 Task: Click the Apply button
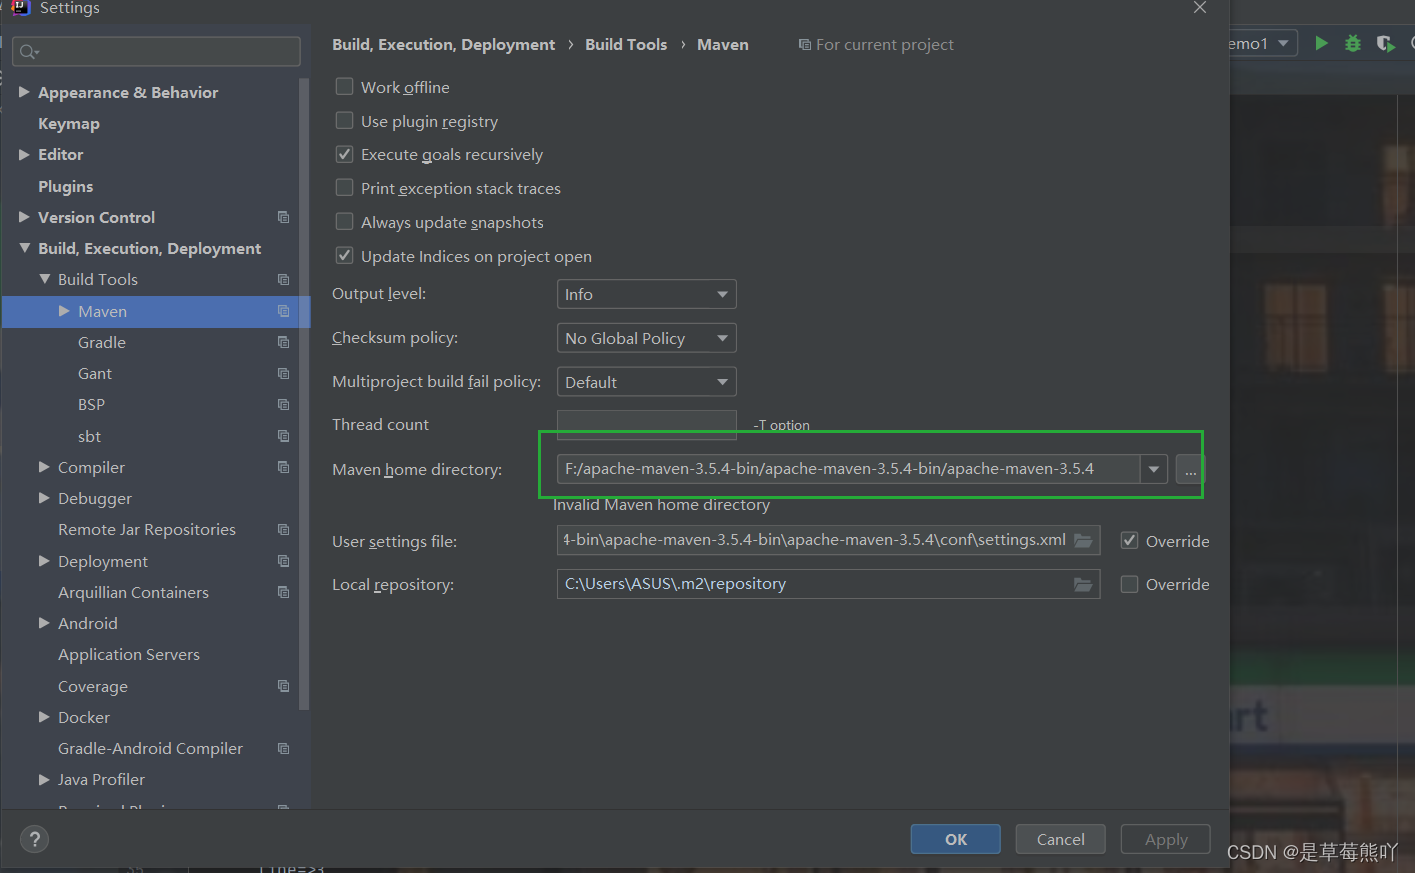click(1165, 839)
